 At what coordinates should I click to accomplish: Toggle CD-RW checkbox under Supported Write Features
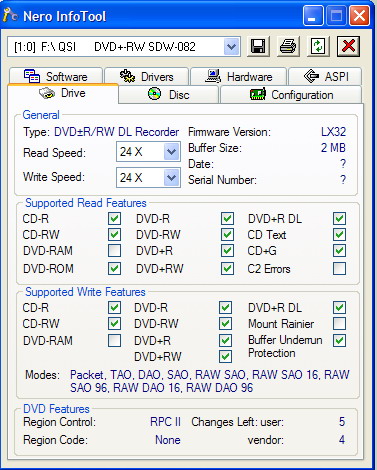click(114, 323)
